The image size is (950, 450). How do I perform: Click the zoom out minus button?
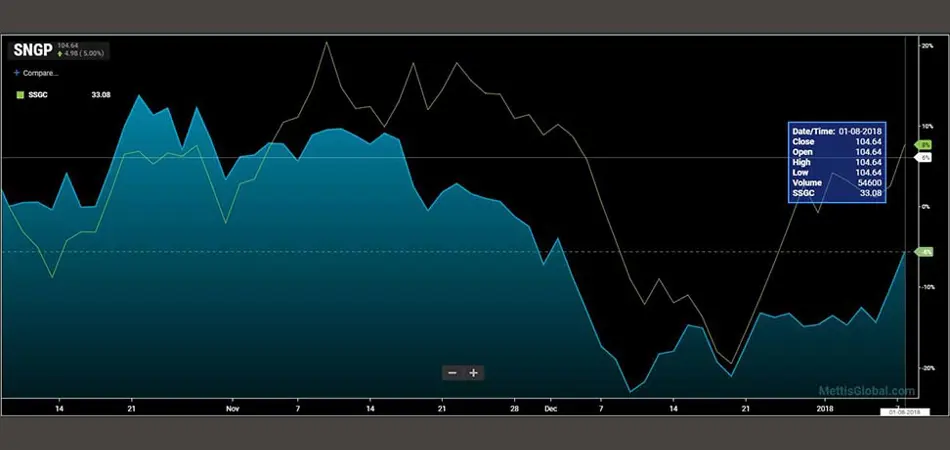452,372
